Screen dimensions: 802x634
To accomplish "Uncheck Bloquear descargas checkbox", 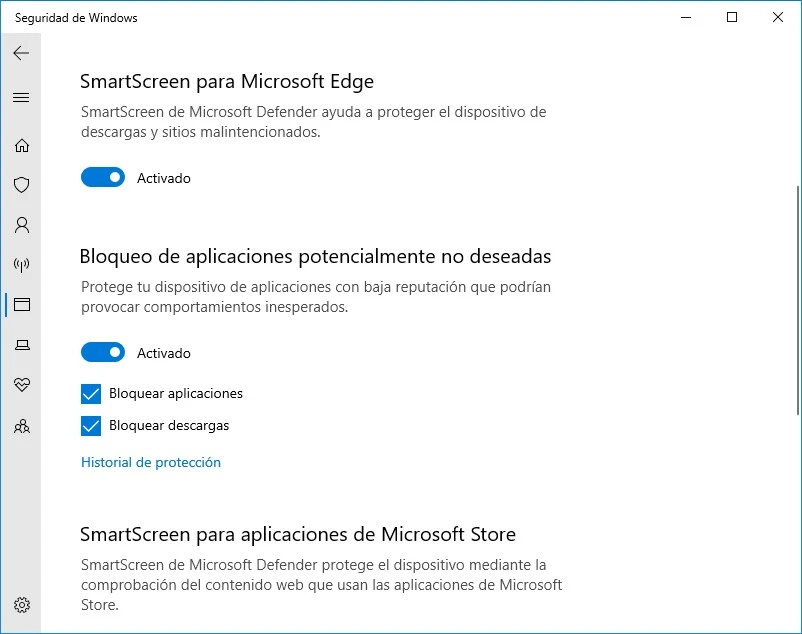I will [91, 425].
